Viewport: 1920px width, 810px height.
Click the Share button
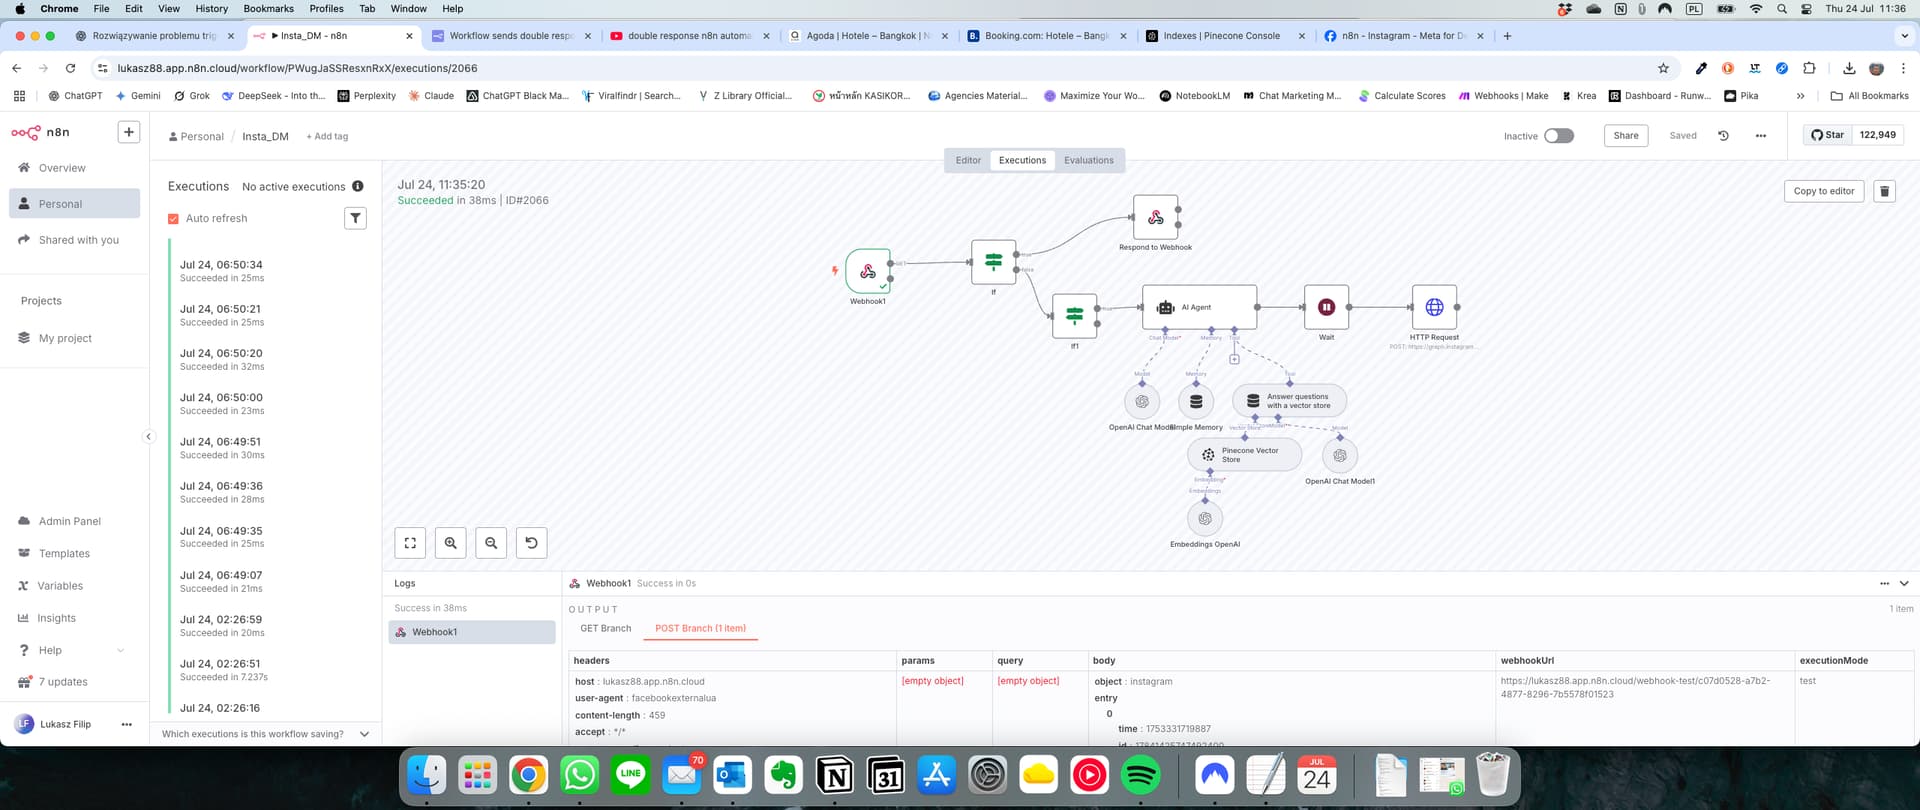pos(1626,135)
